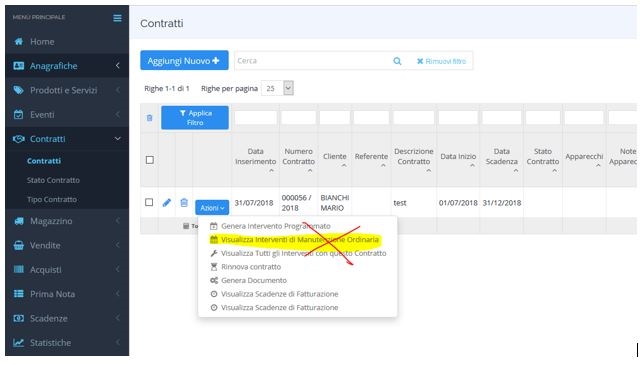The width and height of the screenshot is (640, 365).
Task: Toggle the hamburger menu icon
Action: pos(117,18)
